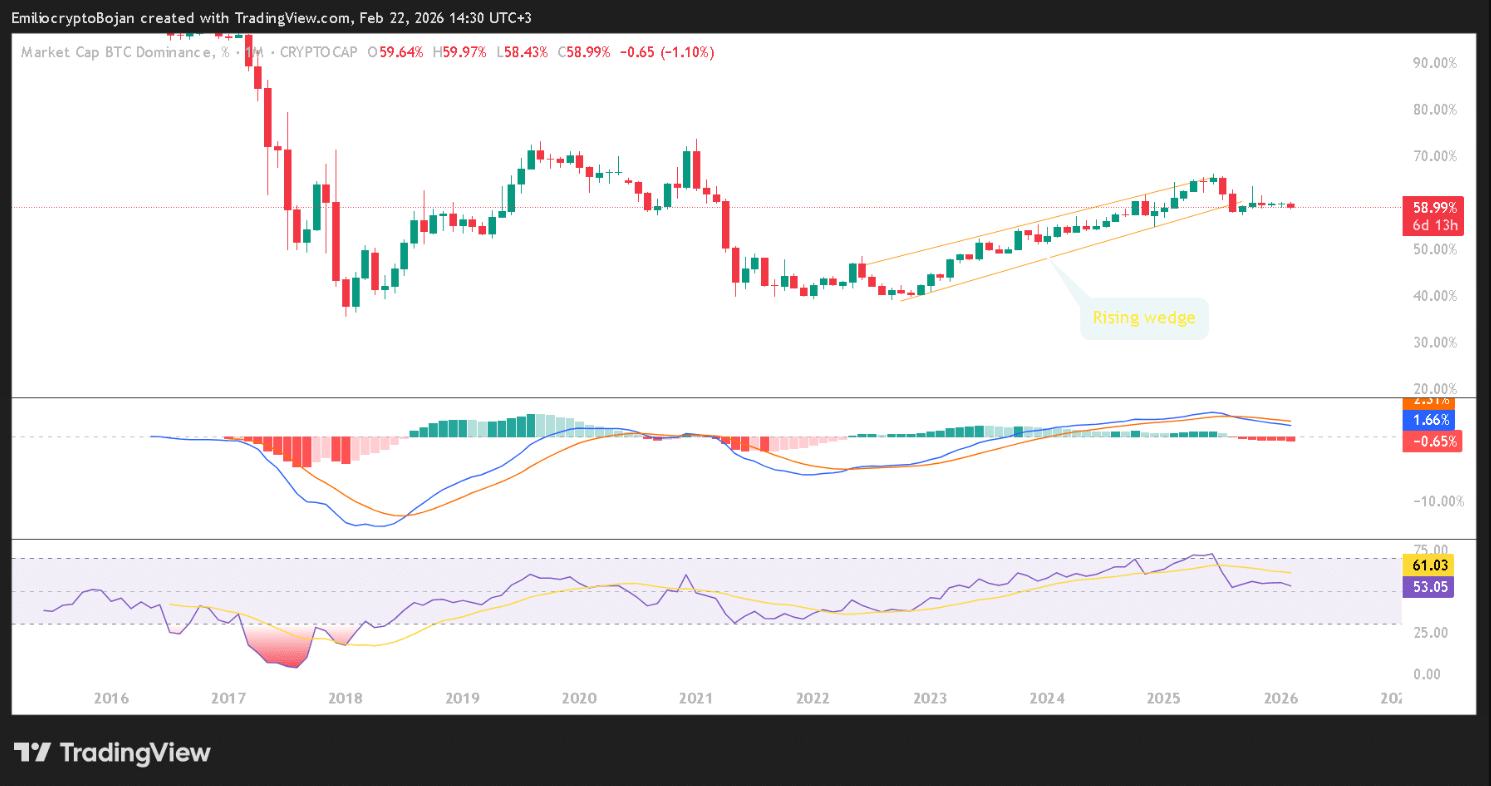Screen dimensions: 1491x786
Task: Click the red -0.65% histogram value tag
Action: point(1433,441)
